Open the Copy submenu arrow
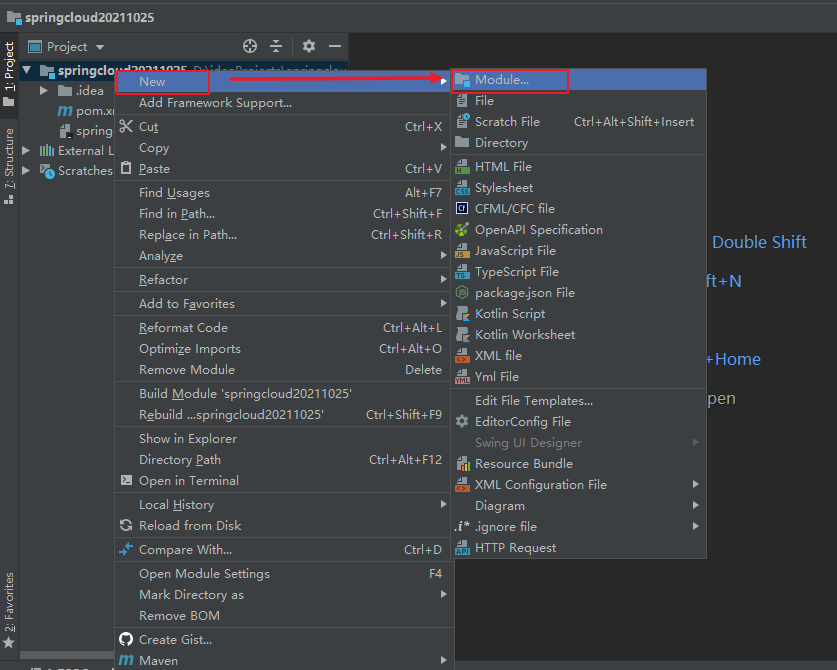 [x=444, y=147]
